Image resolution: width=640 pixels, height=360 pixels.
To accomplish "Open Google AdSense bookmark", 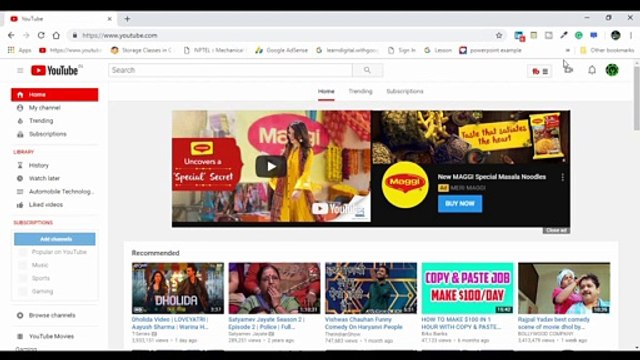I will (x=282, y=50).
